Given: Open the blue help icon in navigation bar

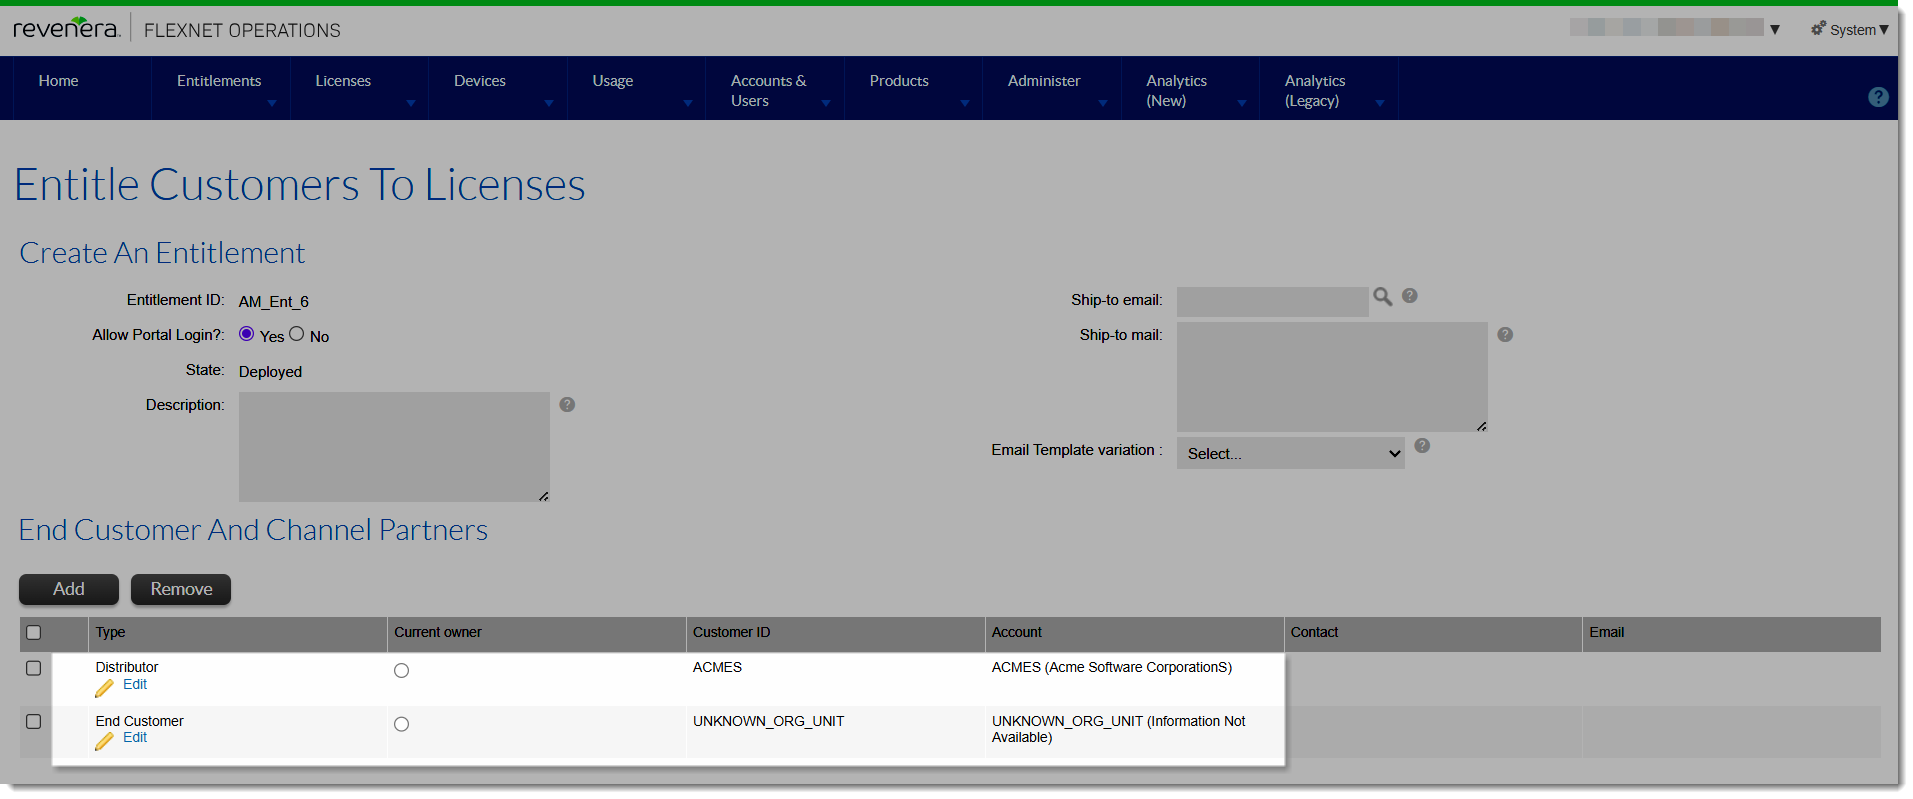Looking at the screenshot, I should click(x=1878, y=97).
